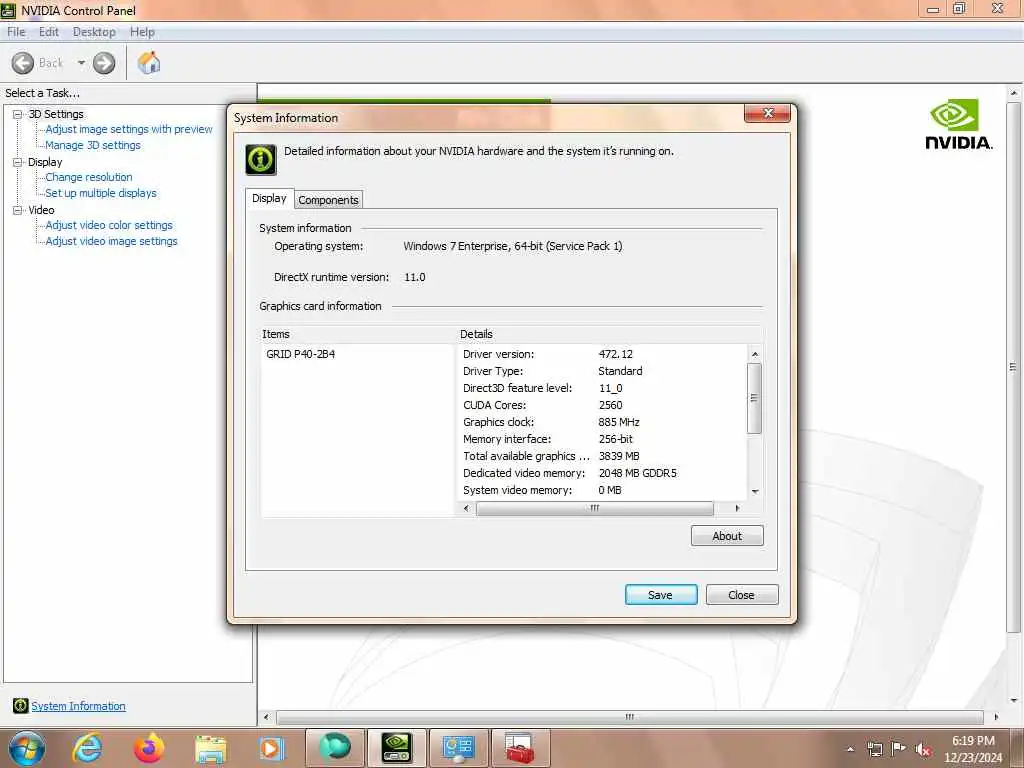Click the NVIDIA Control Panel title bar icon
This screenshot has width=1024, height=768.
tap(8, 10)
